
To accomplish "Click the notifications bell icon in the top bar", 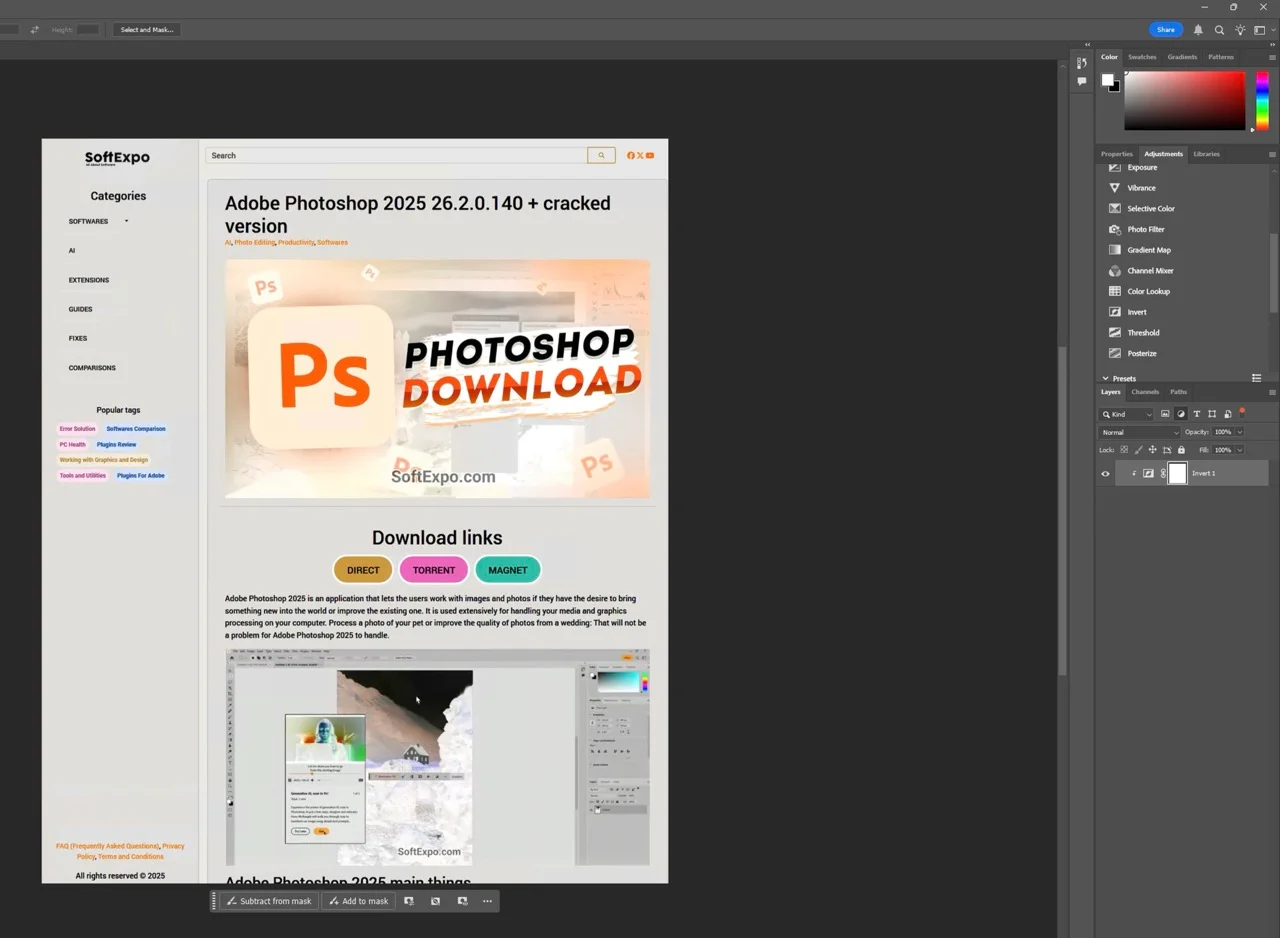I will pos(1198,29).
